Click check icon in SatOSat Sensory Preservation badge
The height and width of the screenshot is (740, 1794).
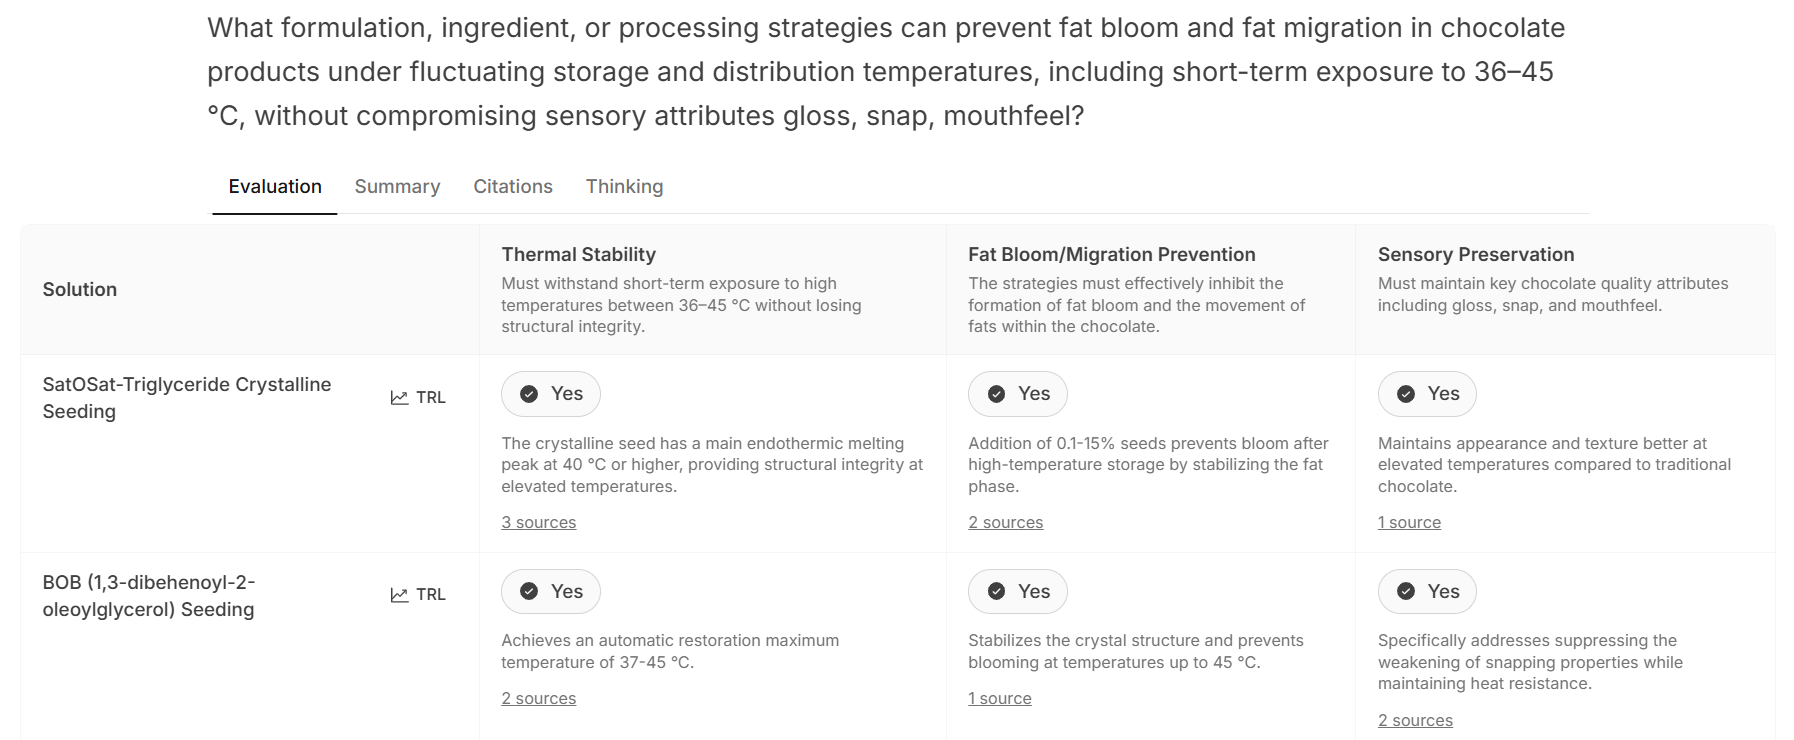pyautogui.click(x=1406, y=394)
